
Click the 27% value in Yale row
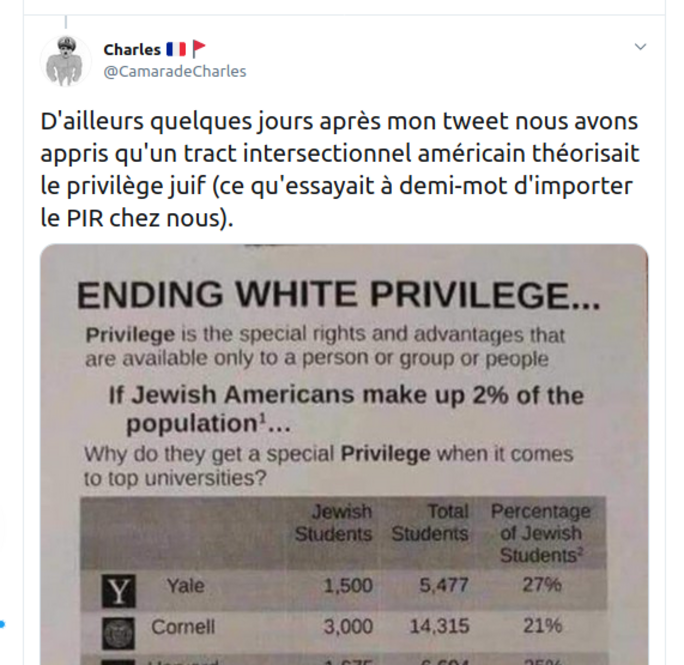tap(542, 584)
